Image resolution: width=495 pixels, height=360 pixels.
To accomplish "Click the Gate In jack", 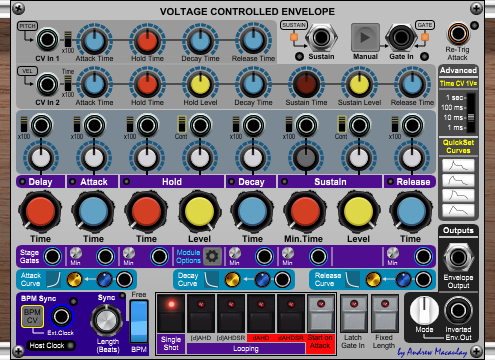I will tap(401, 37).
